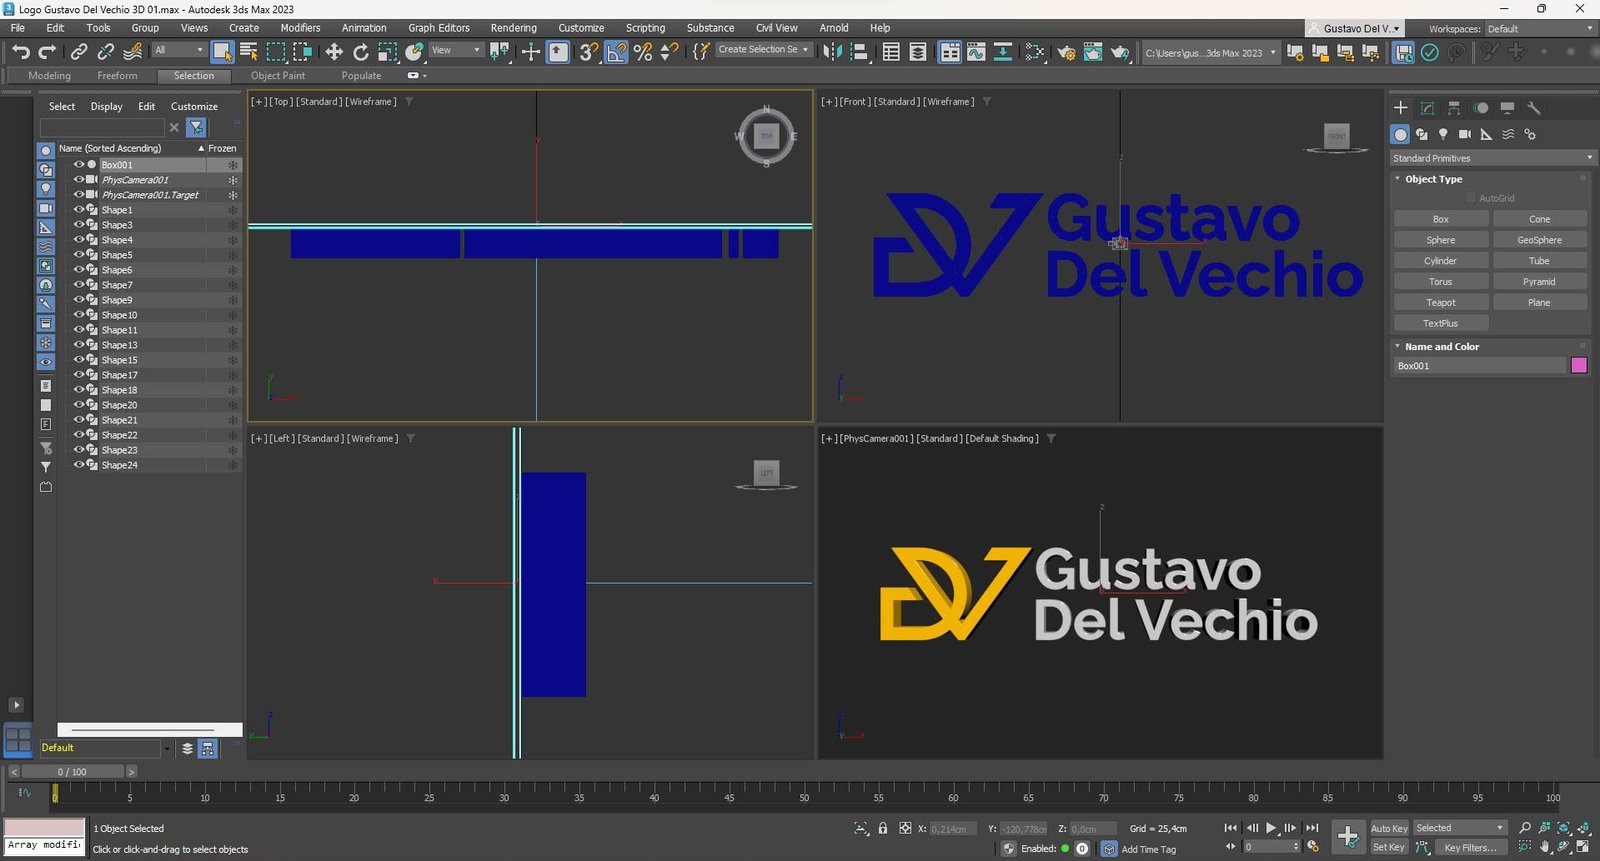Toggle visibility eye of Shape10
1600x861 pixels.
79,315
